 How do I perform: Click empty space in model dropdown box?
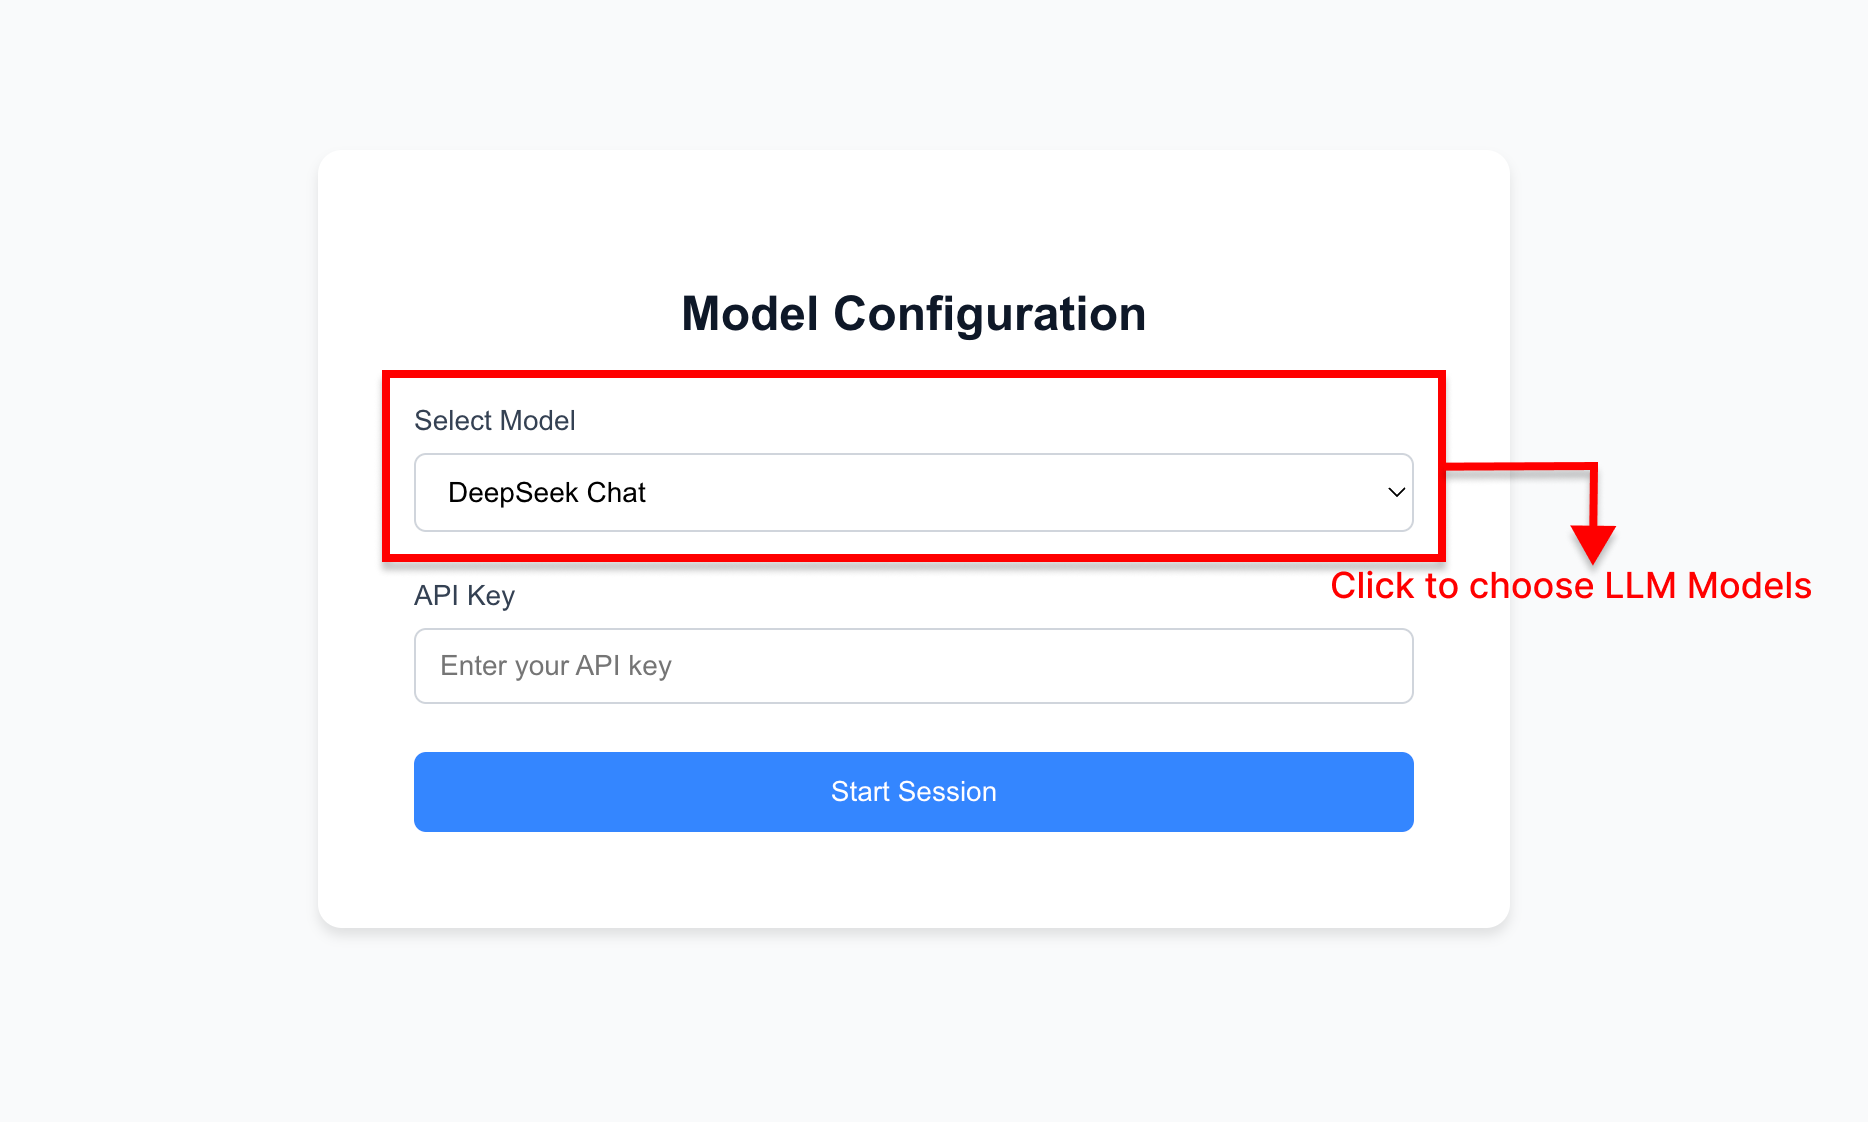tap(1000, 492)
